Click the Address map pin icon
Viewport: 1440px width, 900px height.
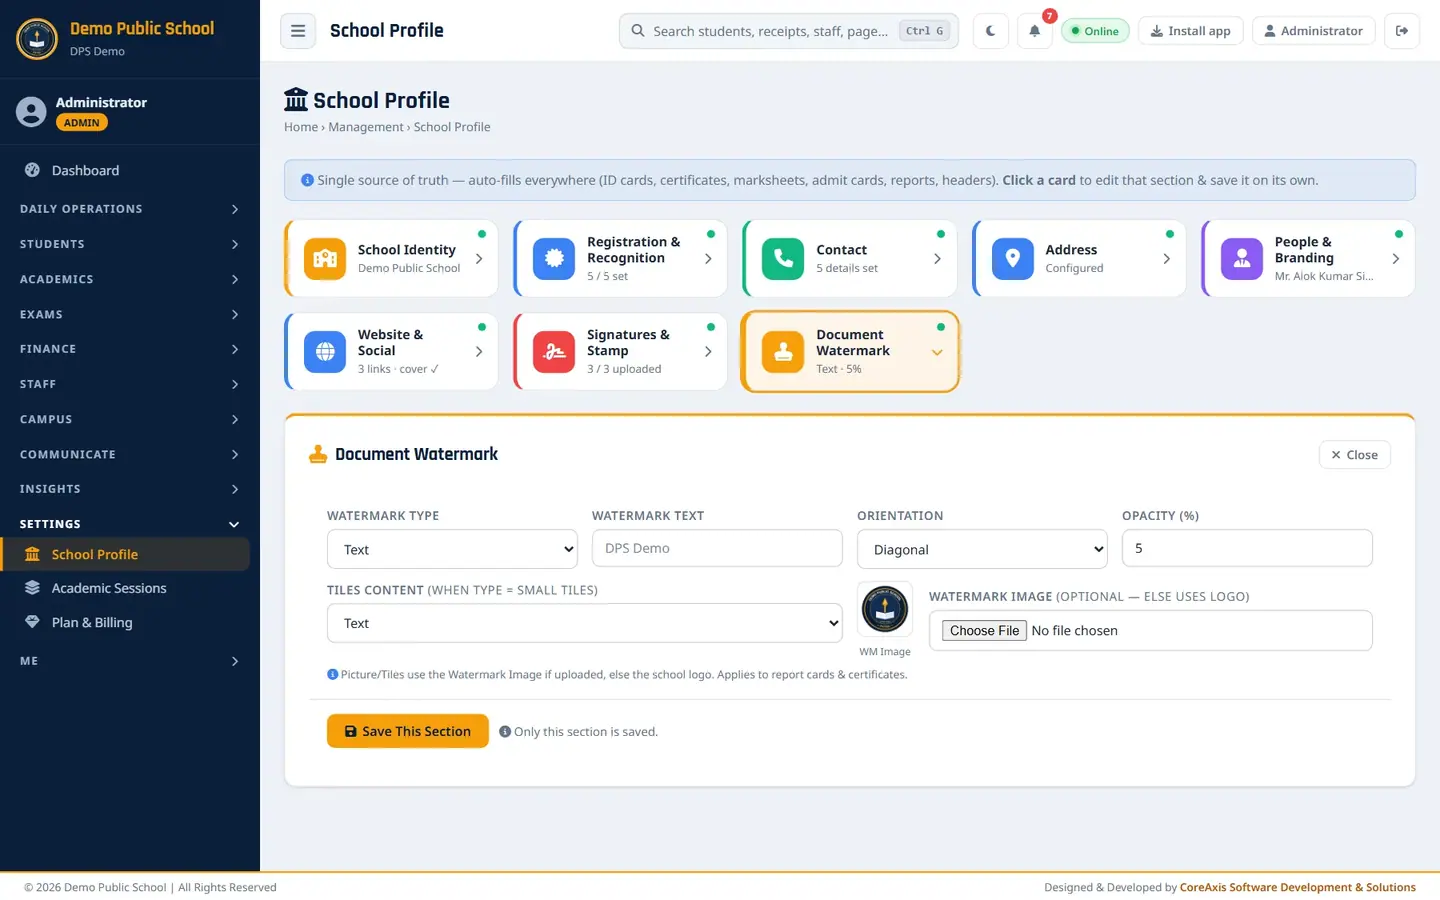(1013, 259)
